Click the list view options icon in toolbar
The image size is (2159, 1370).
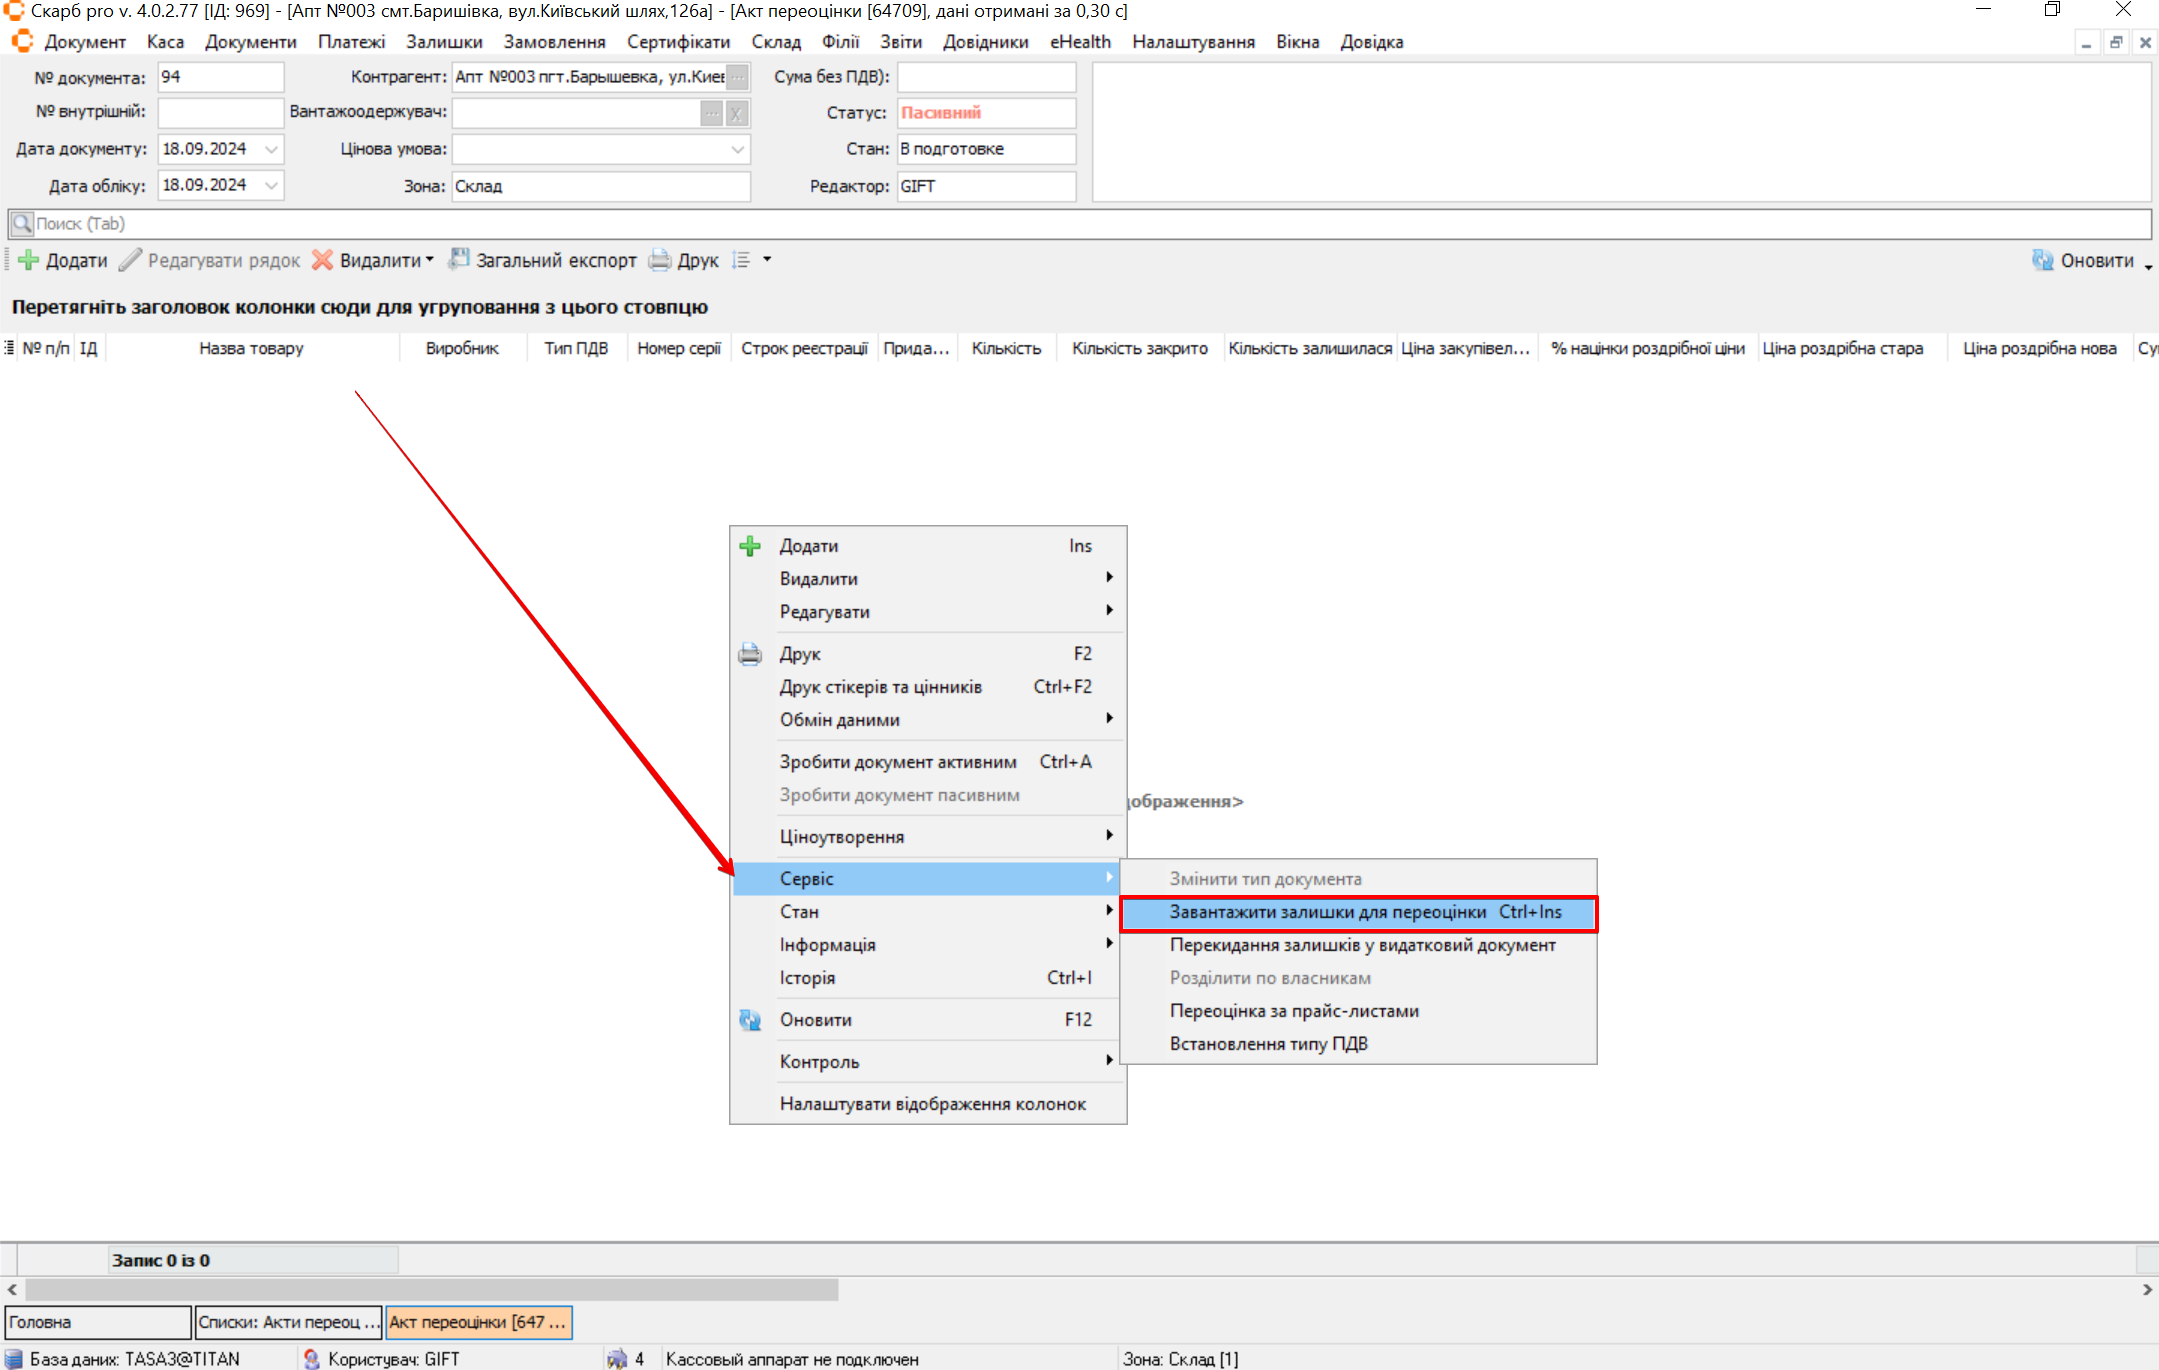click(x=741, y=260)
